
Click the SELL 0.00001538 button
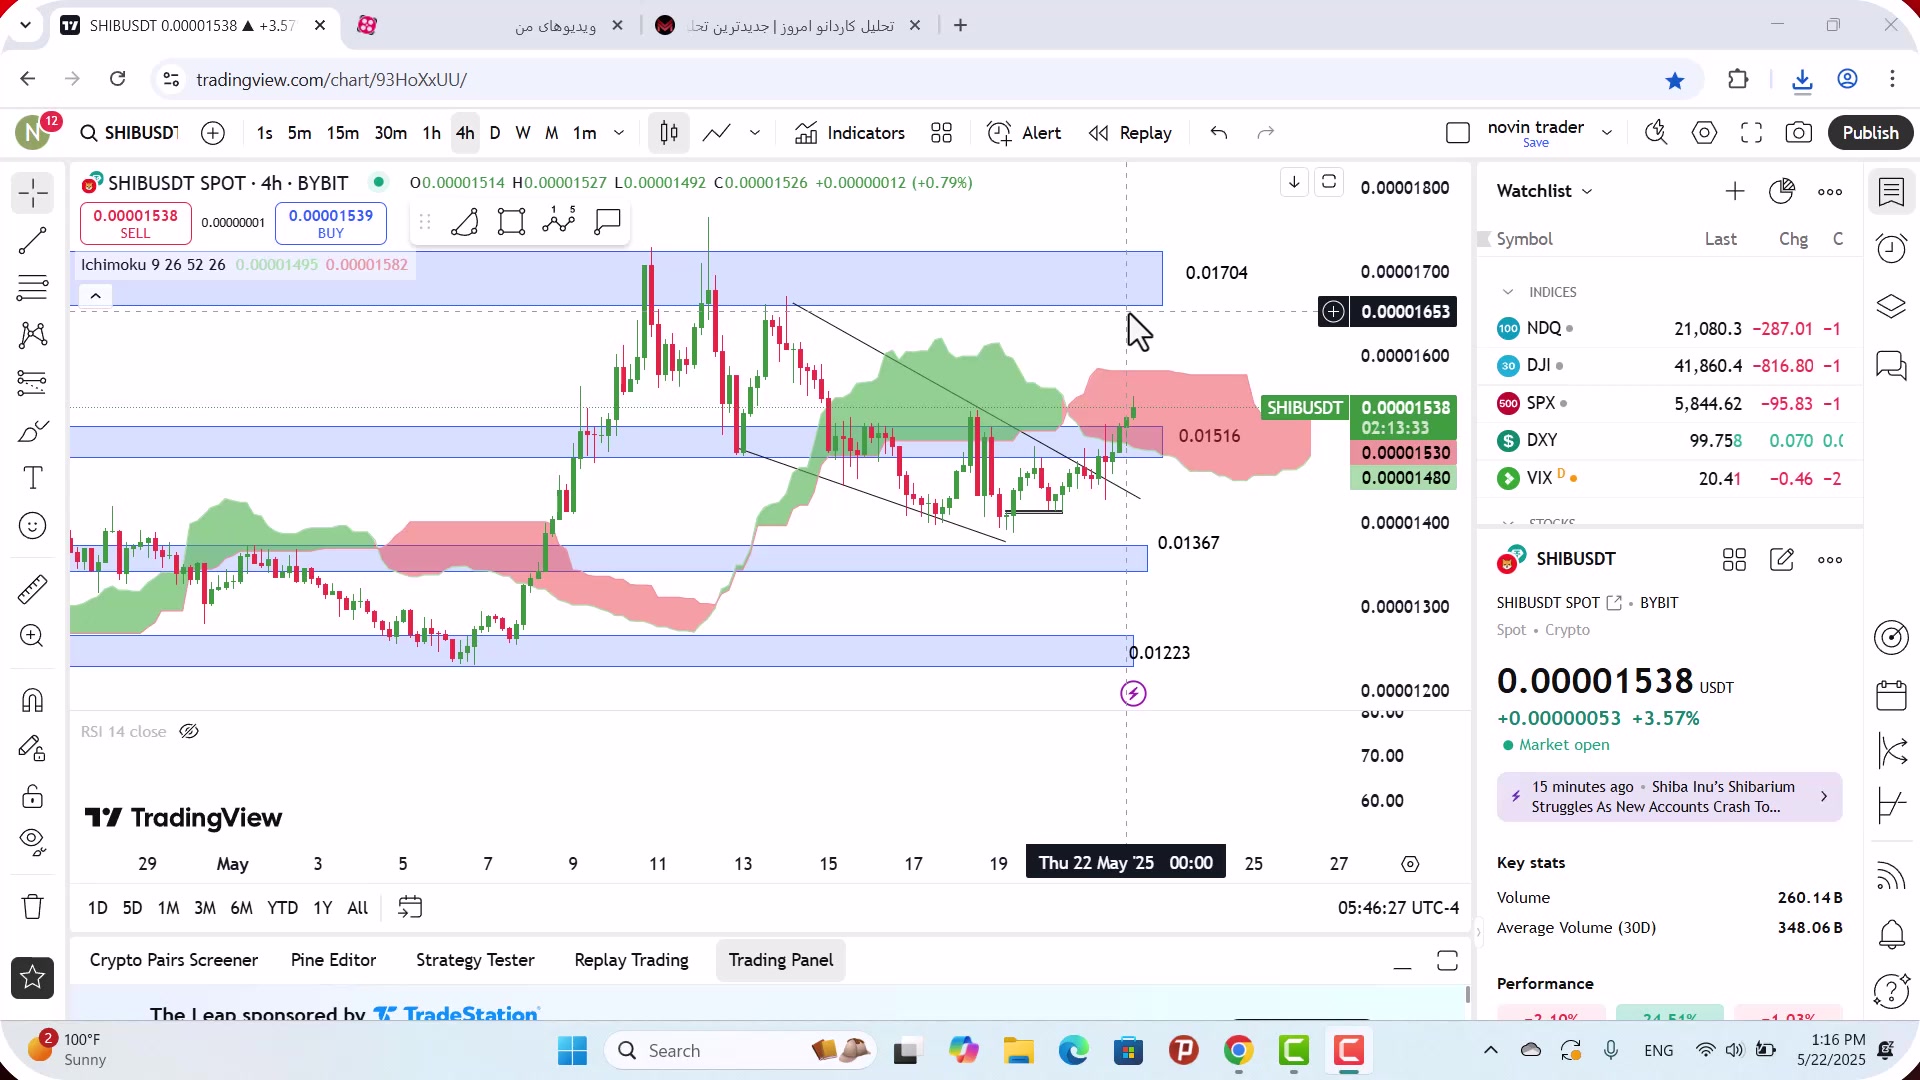(x=135, y=223)
